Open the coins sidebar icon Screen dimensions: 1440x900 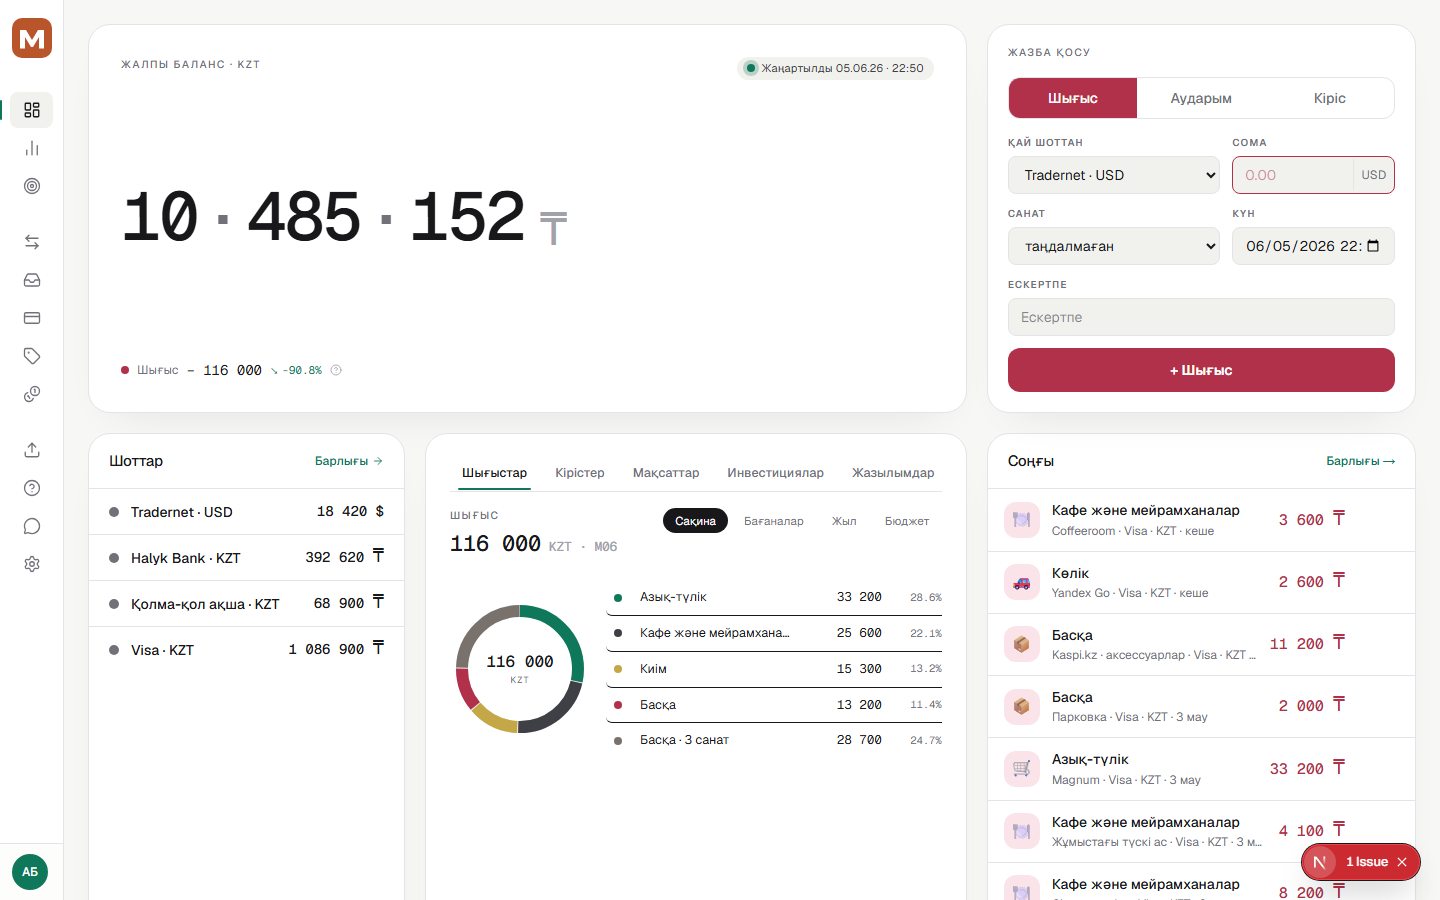(x=32, y=394)
